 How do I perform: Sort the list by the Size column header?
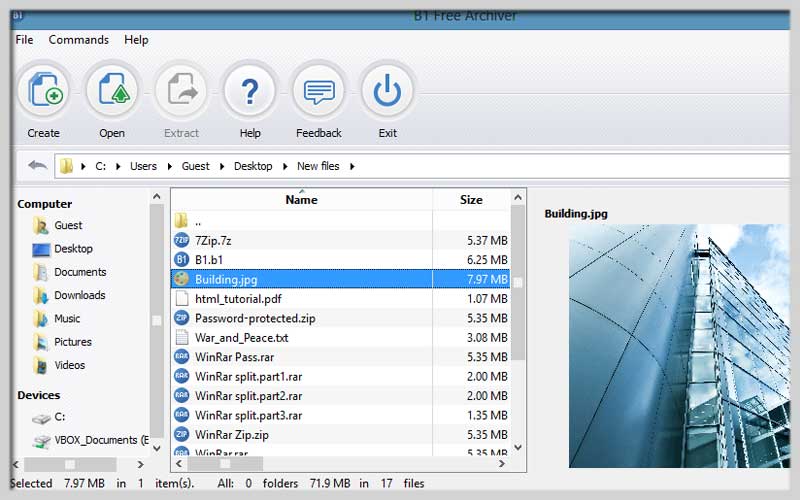pos(471,199)
